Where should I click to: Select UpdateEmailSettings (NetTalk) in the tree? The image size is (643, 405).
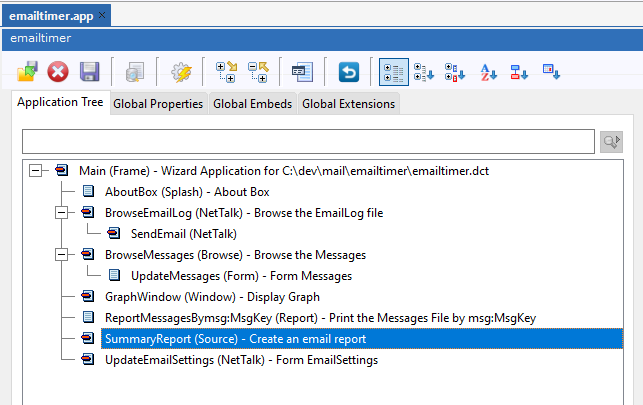pos(241,360)
